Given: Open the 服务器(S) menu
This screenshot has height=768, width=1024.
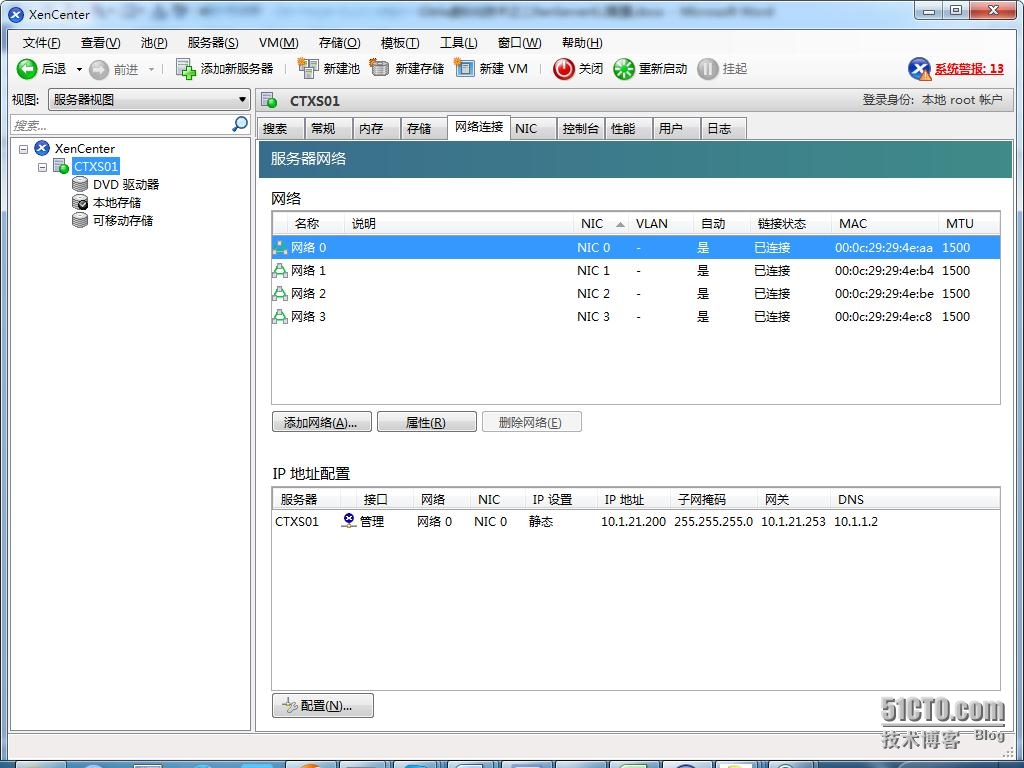Looking at the screenshot, I should (213, 42).
